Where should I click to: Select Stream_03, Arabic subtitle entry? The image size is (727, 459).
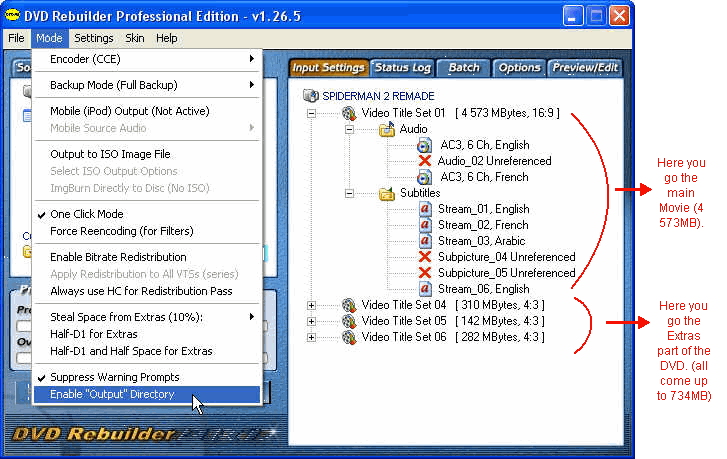(x=481, y=241)
